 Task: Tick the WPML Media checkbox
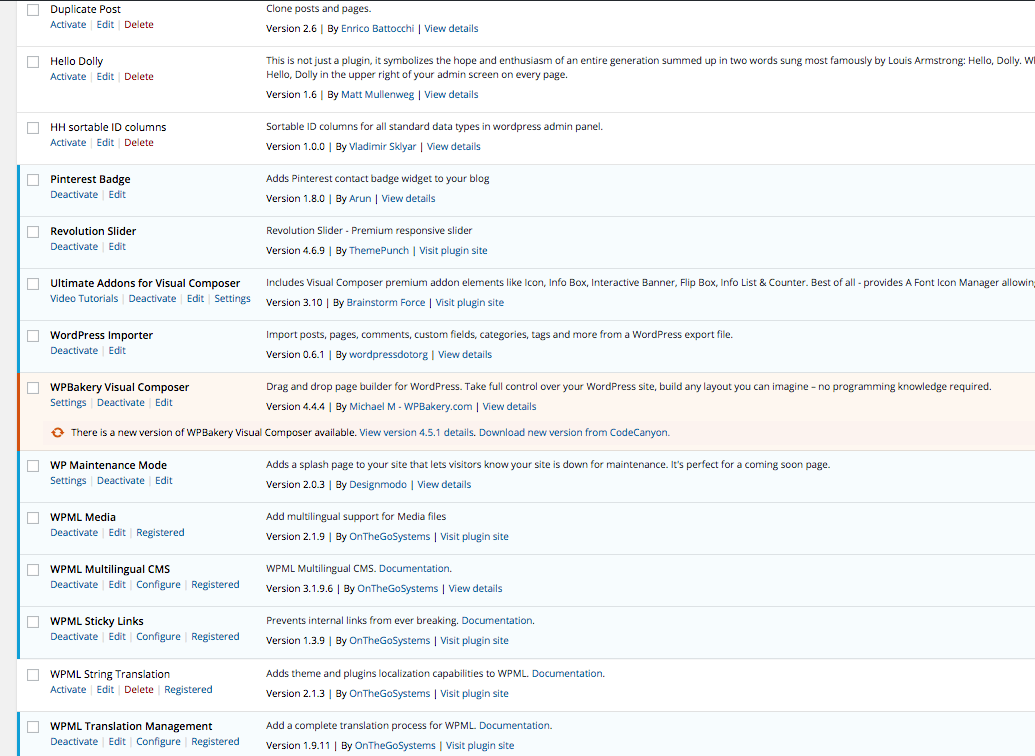pos(33,518)
